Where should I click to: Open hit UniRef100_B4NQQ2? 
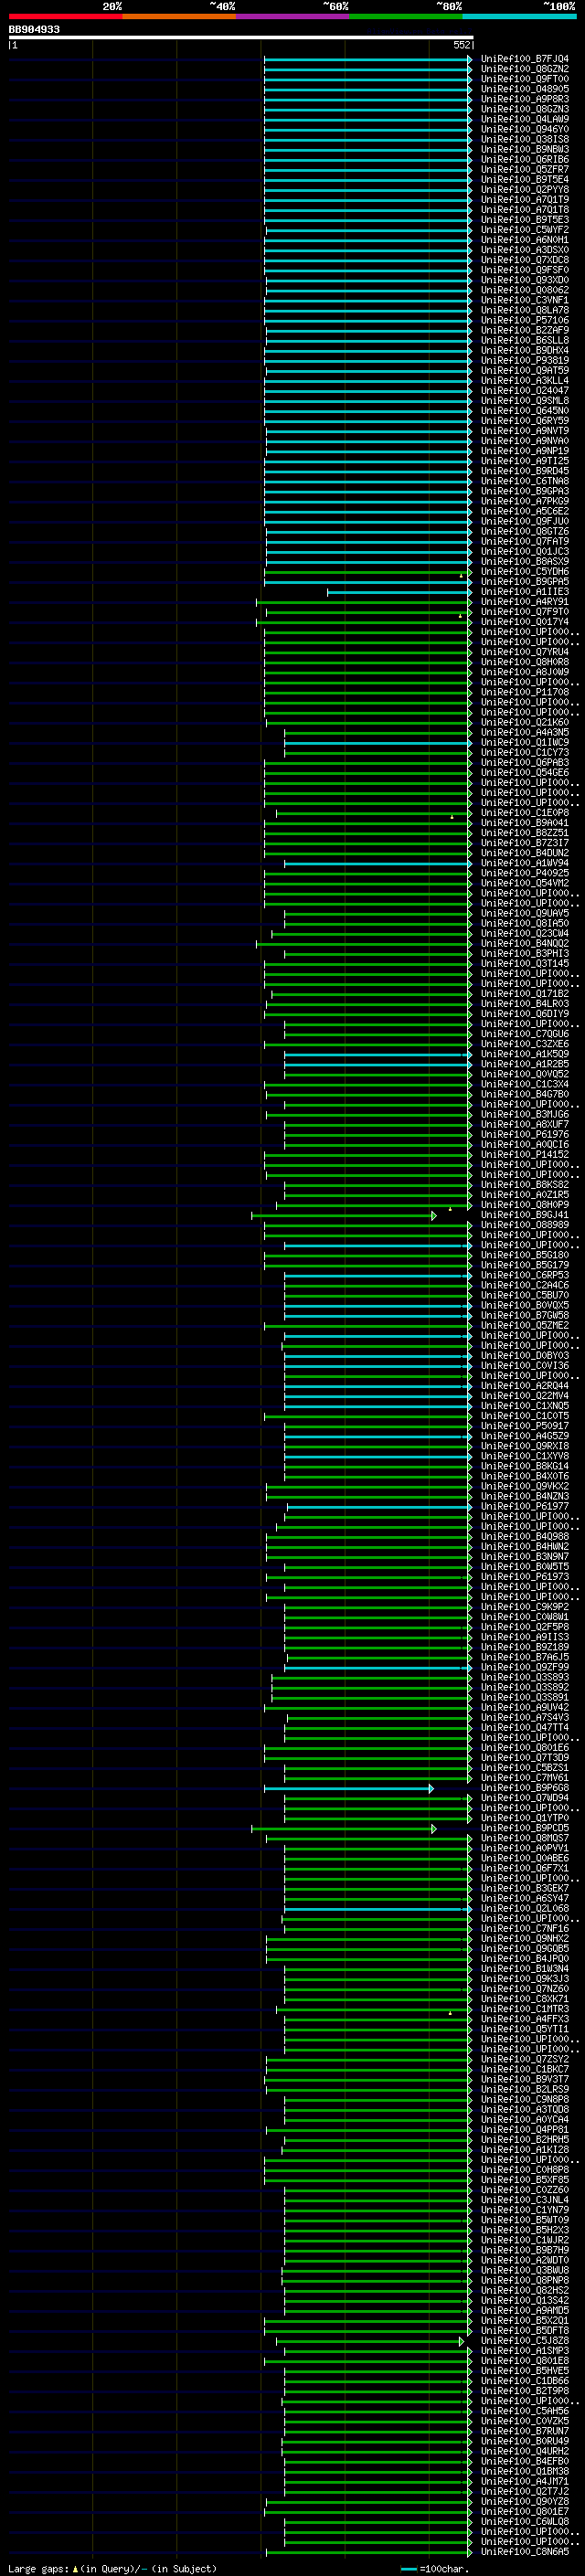point(525,943)
